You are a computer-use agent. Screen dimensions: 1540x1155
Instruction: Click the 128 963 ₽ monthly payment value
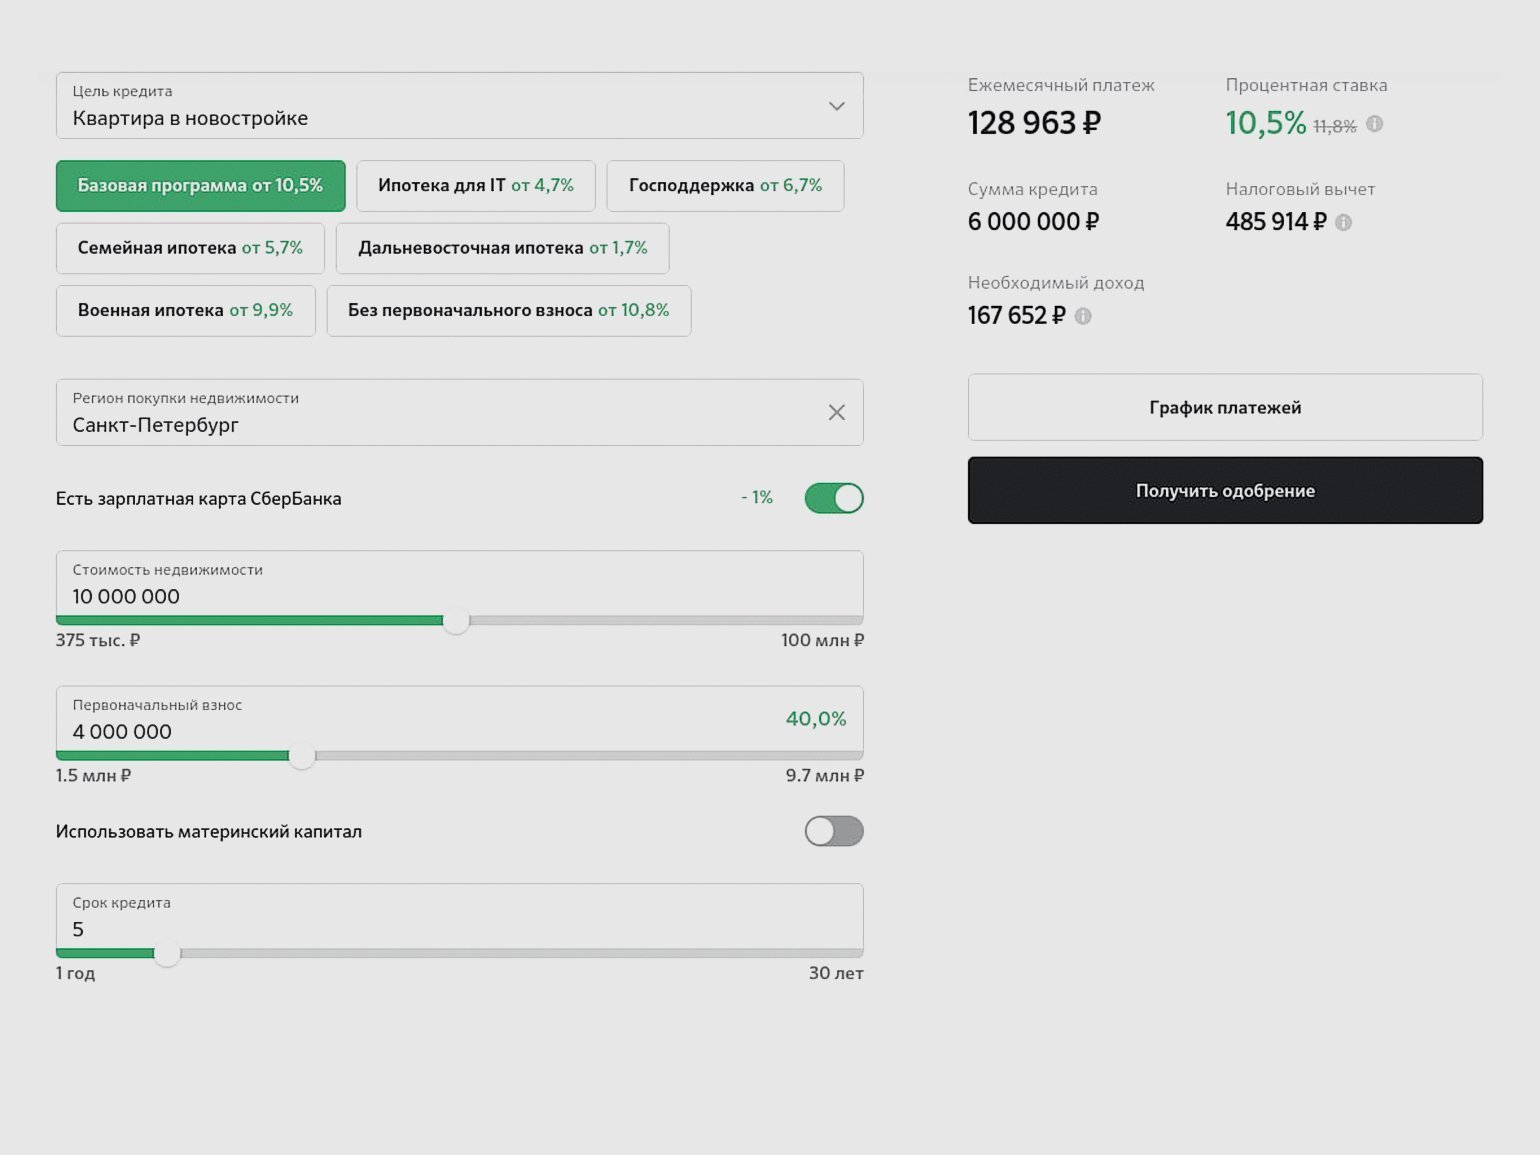[1034, 123]
